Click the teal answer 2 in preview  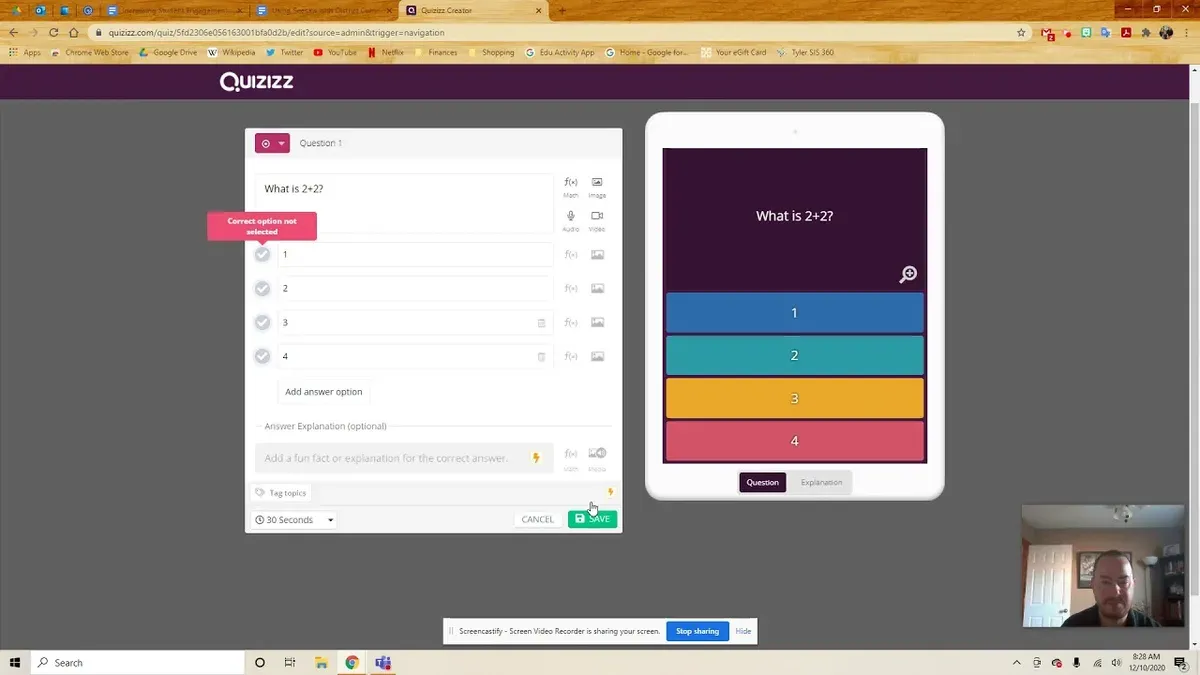click(794, 355)
